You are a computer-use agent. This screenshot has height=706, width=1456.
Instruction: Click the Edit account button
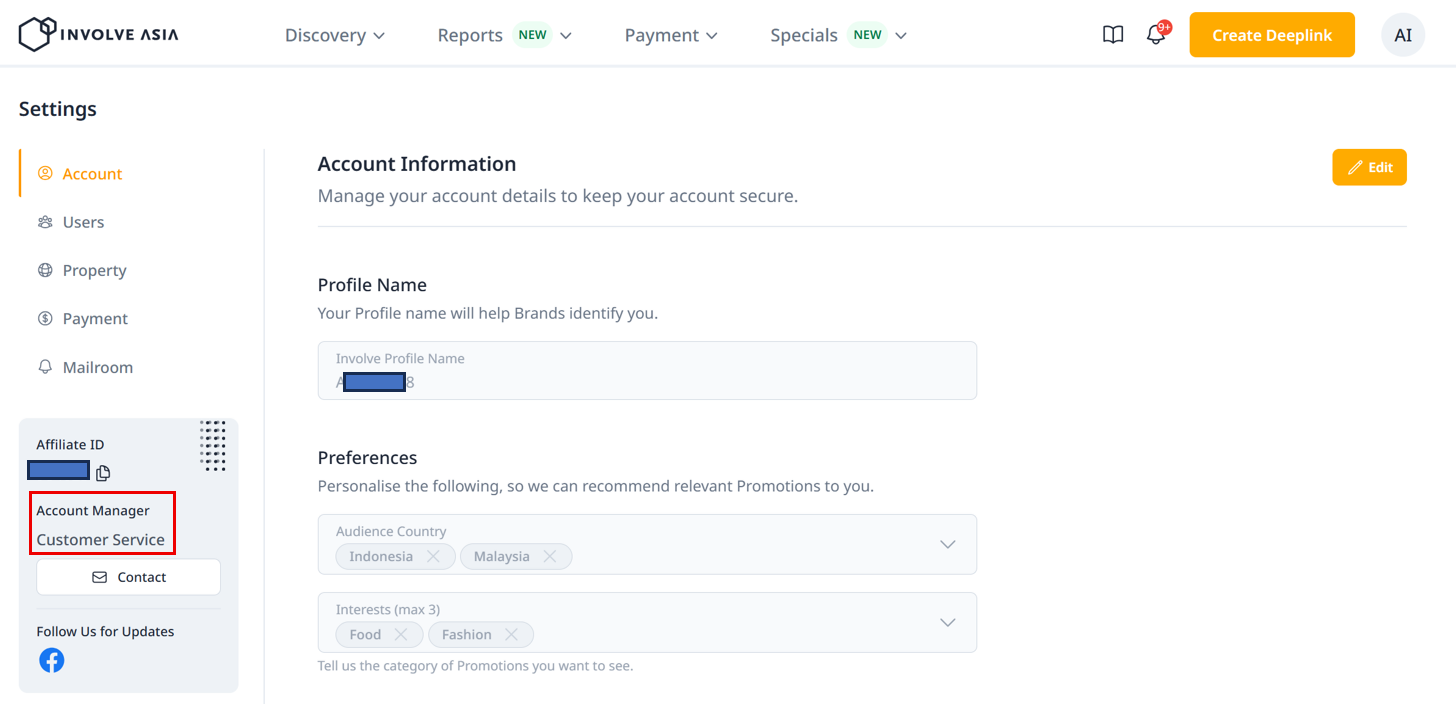coord(1369,167)
